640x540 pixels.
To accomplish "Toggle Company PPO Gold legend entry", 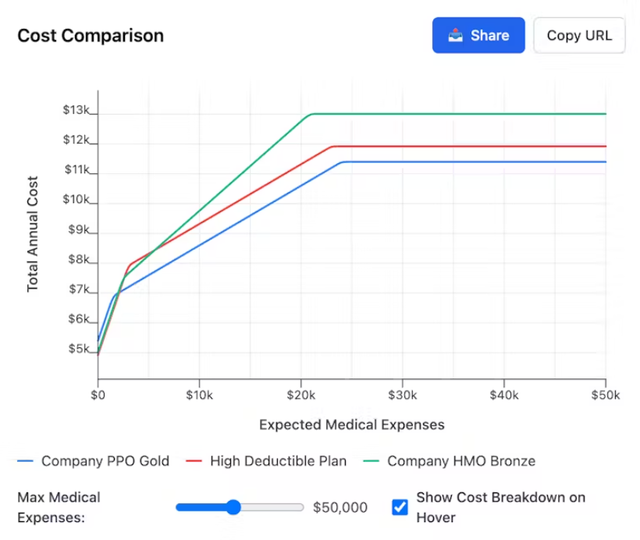I will (x=105, y=461).
